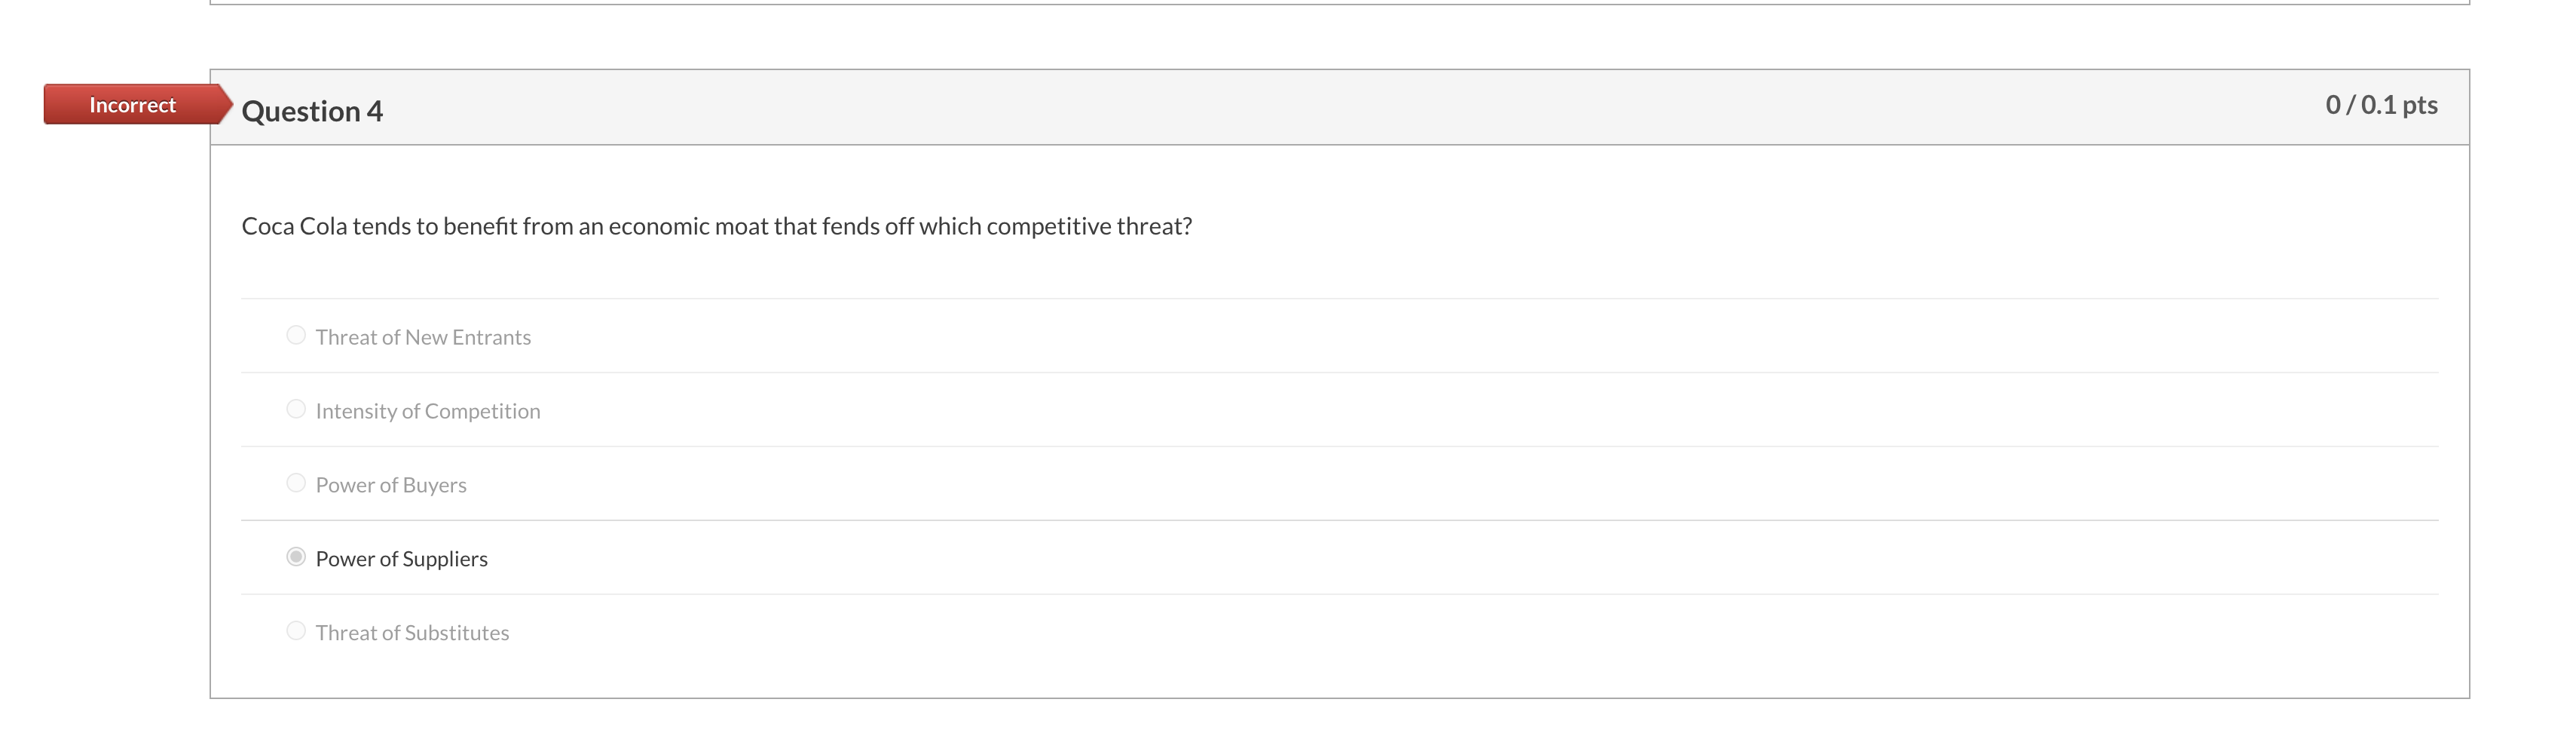
Task: Click the Threat of Substitutes label text
Action: 411,632
